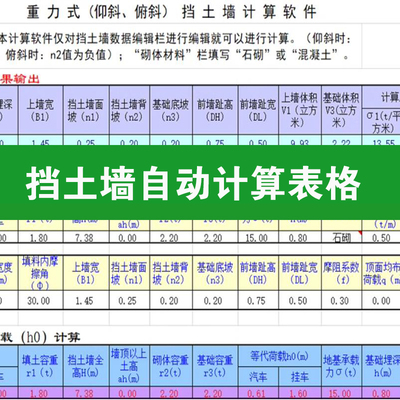Click the yellow header 挡土墙面坡(n1)
Image resolution: width=400 pixels, height=400 pixels.
[x=129, y=273]
